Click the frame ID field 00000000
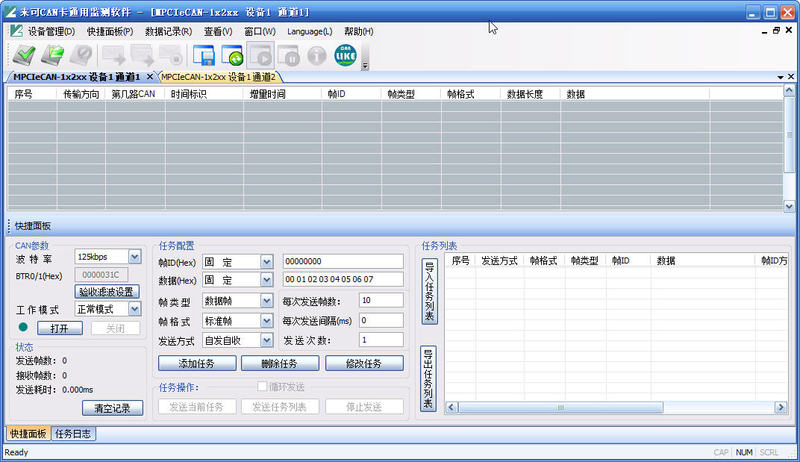The image size is (800, 462). coord(343,262)
